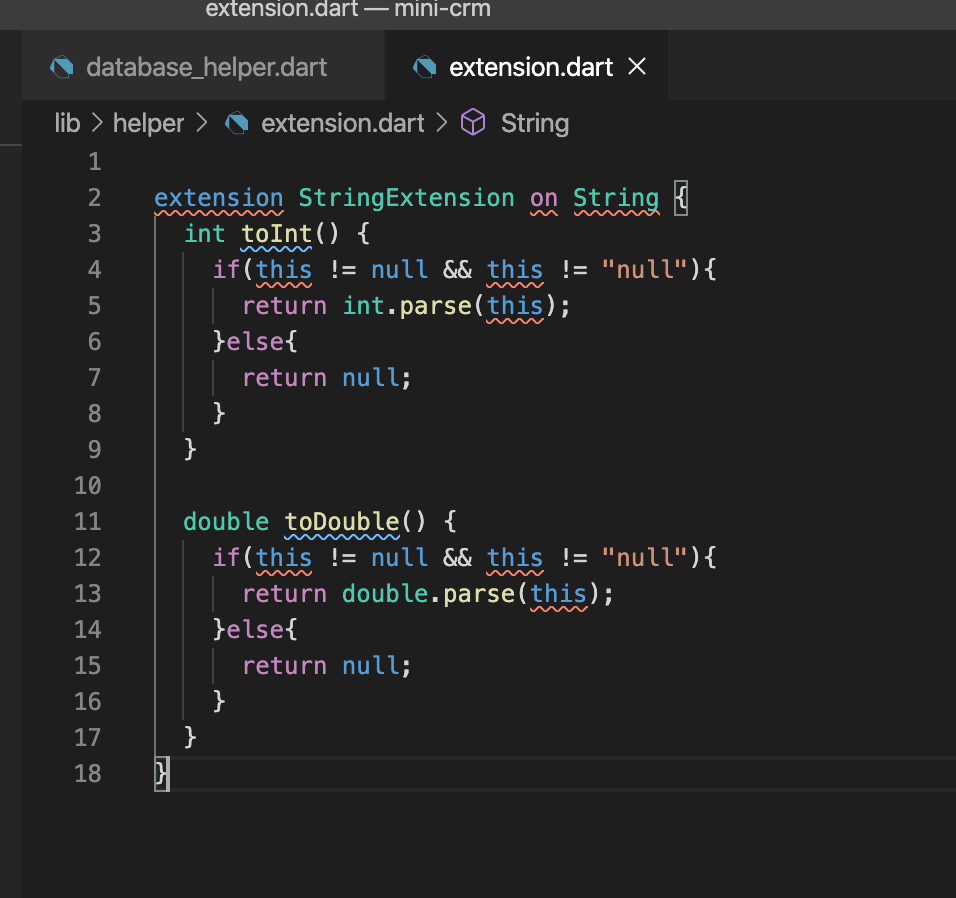
Task: Open the lib breadcrumb dropdown
Action: coord(66,123)
